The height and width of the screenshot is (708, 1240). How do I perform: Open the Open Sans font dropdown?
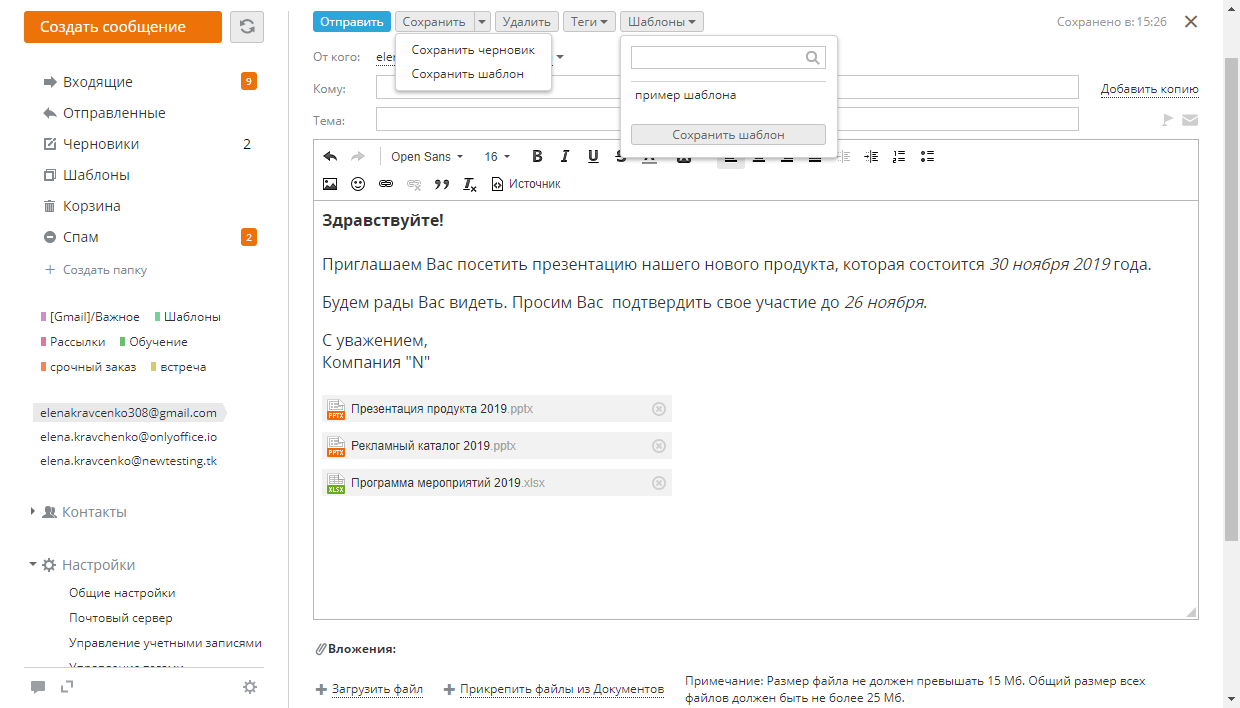click(x=427, y=157)
